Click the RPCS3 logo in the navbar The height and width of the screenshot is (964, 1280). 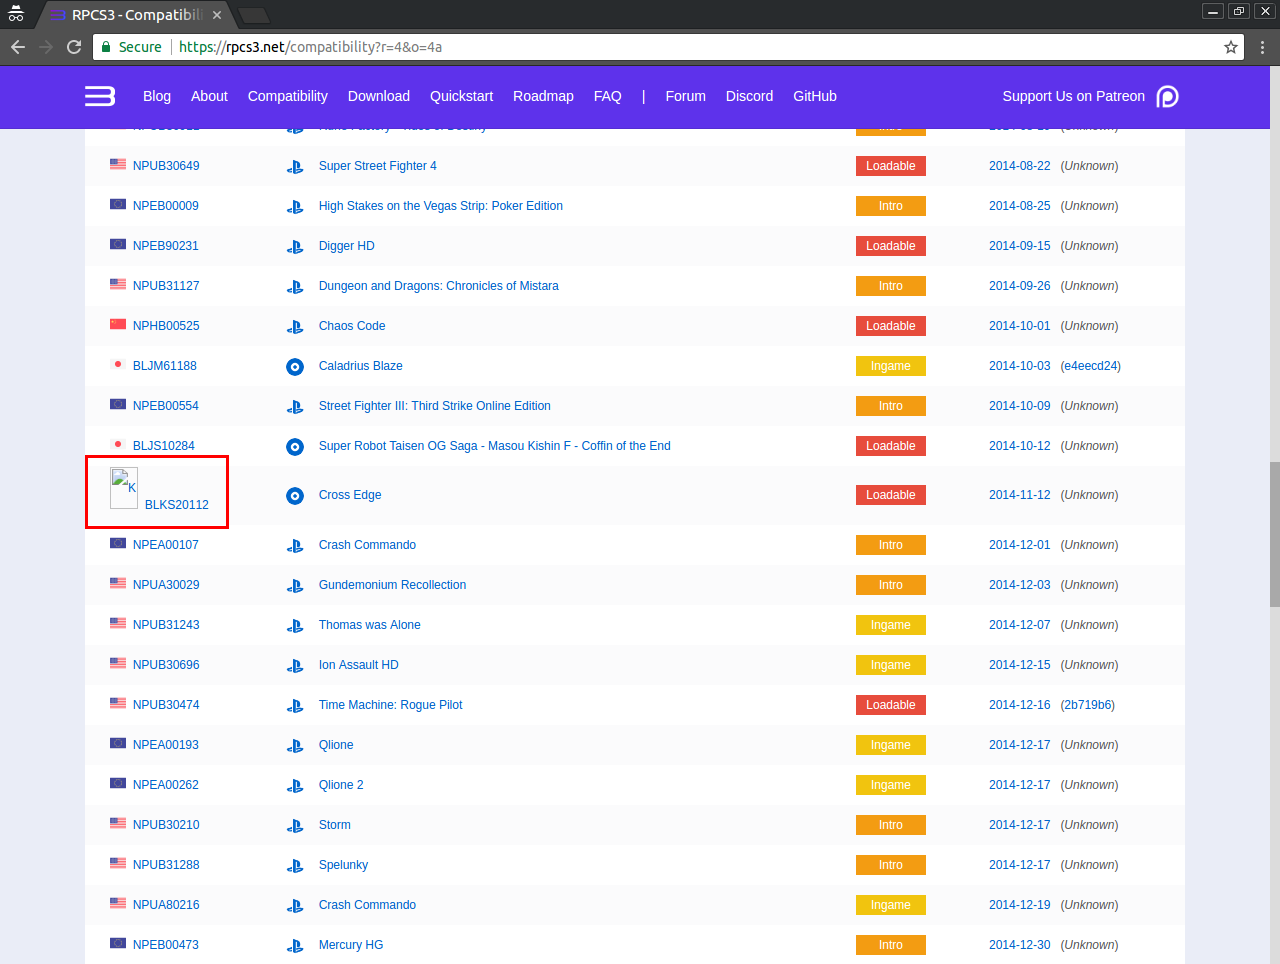coord(100,96)
